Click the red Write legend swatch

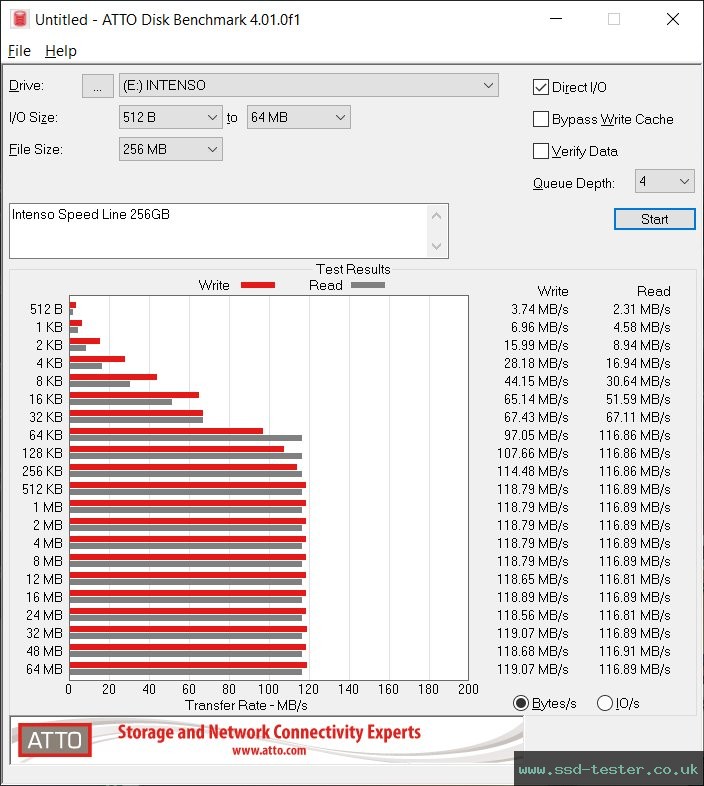click(258, 285)
